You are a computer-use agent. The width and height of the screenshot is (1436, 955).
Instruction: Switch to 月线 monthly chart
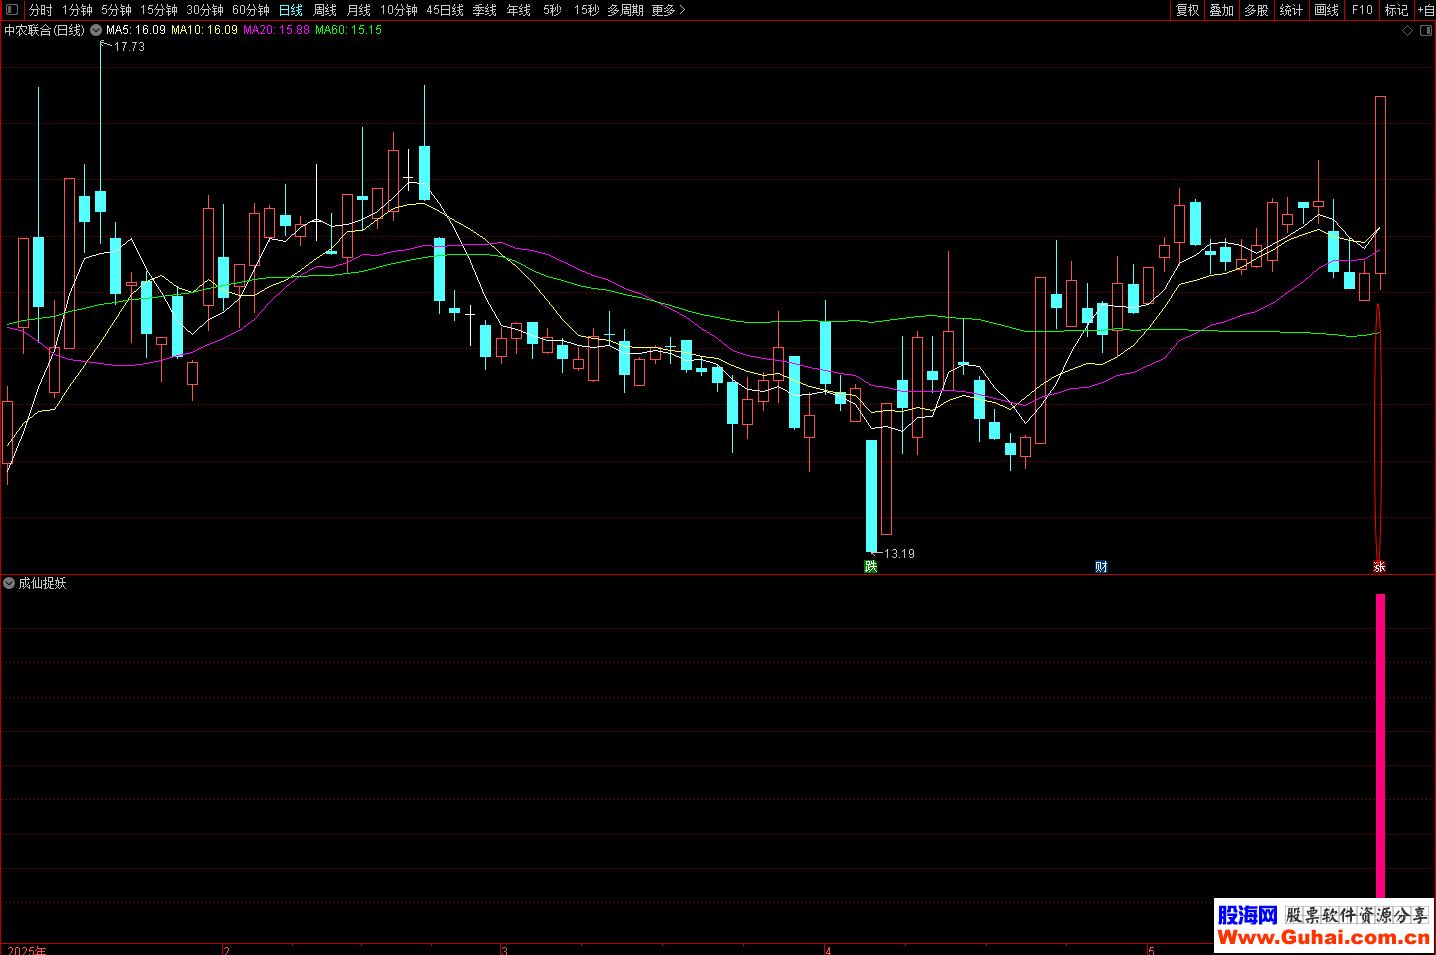pos(359,10)
